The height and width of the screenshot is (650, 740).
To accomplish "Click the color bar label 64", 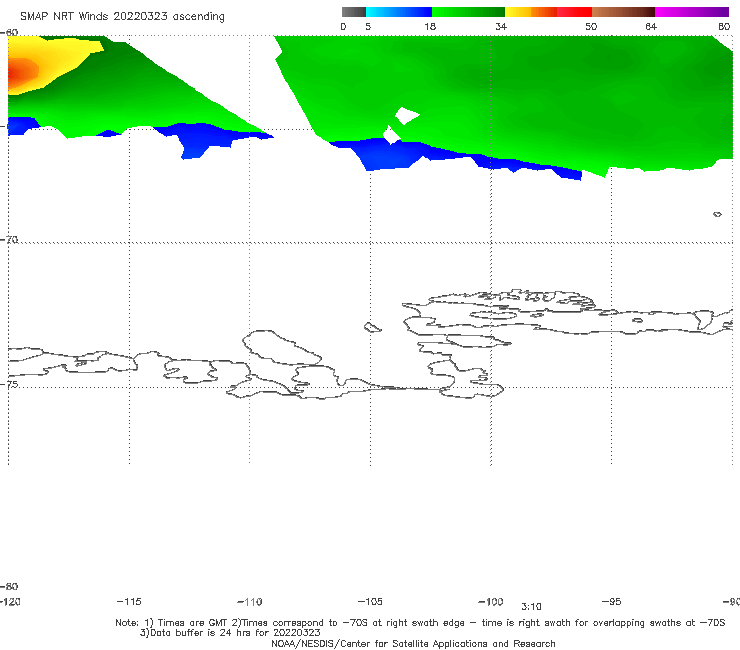I will coord(651,26).
